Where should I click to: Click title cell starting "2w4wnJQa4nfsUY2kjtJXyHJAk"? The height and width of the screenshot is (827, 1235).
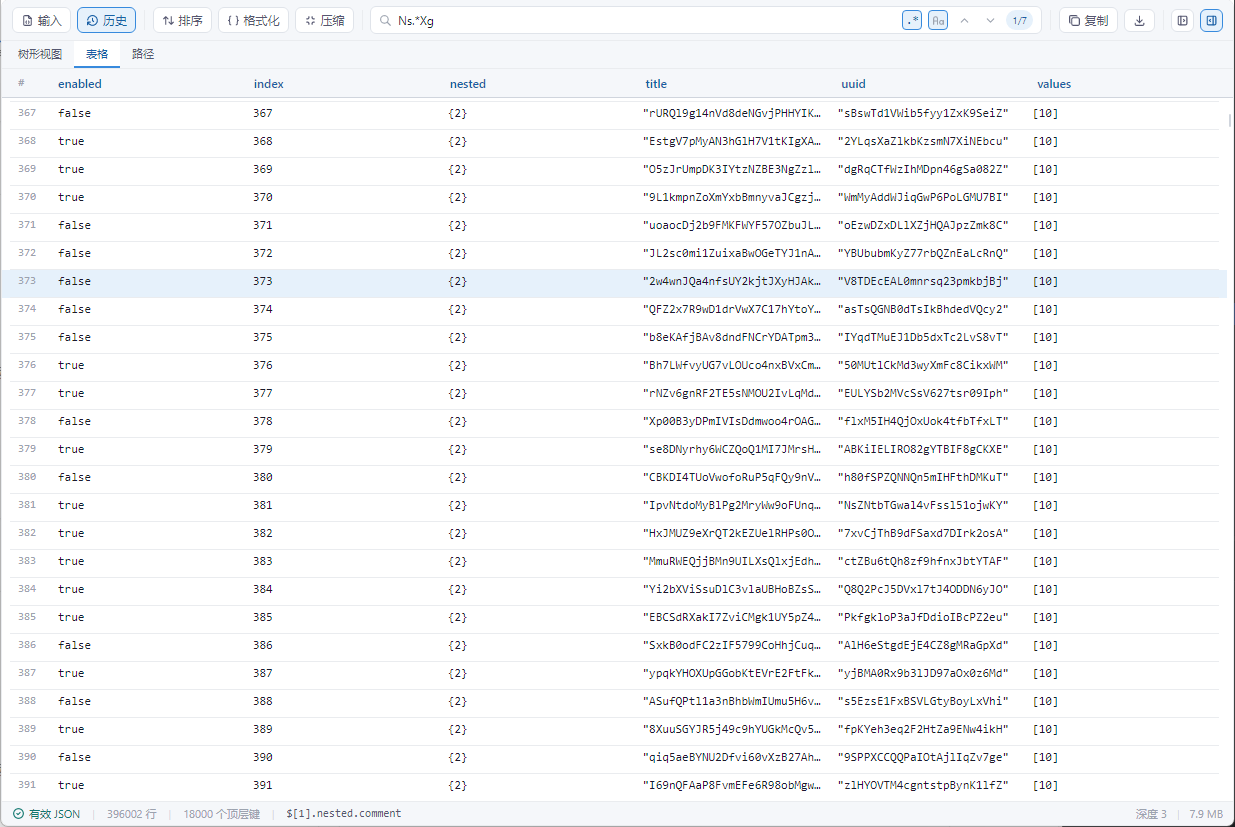pyautogui.click(x=732, y=281)
